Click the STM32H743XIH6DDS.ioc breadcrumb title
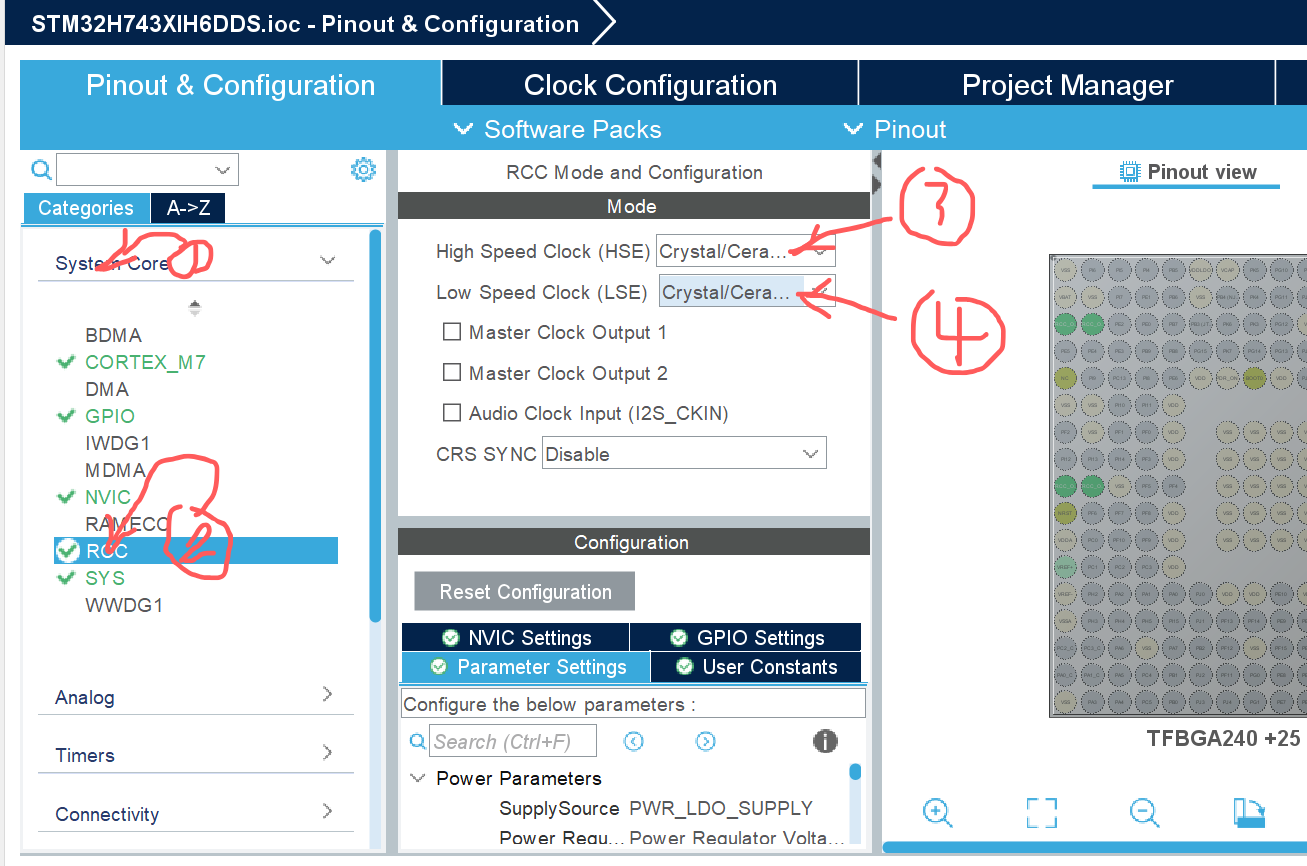The height and width of the screenshot is (866, 1307). point(305,24)
